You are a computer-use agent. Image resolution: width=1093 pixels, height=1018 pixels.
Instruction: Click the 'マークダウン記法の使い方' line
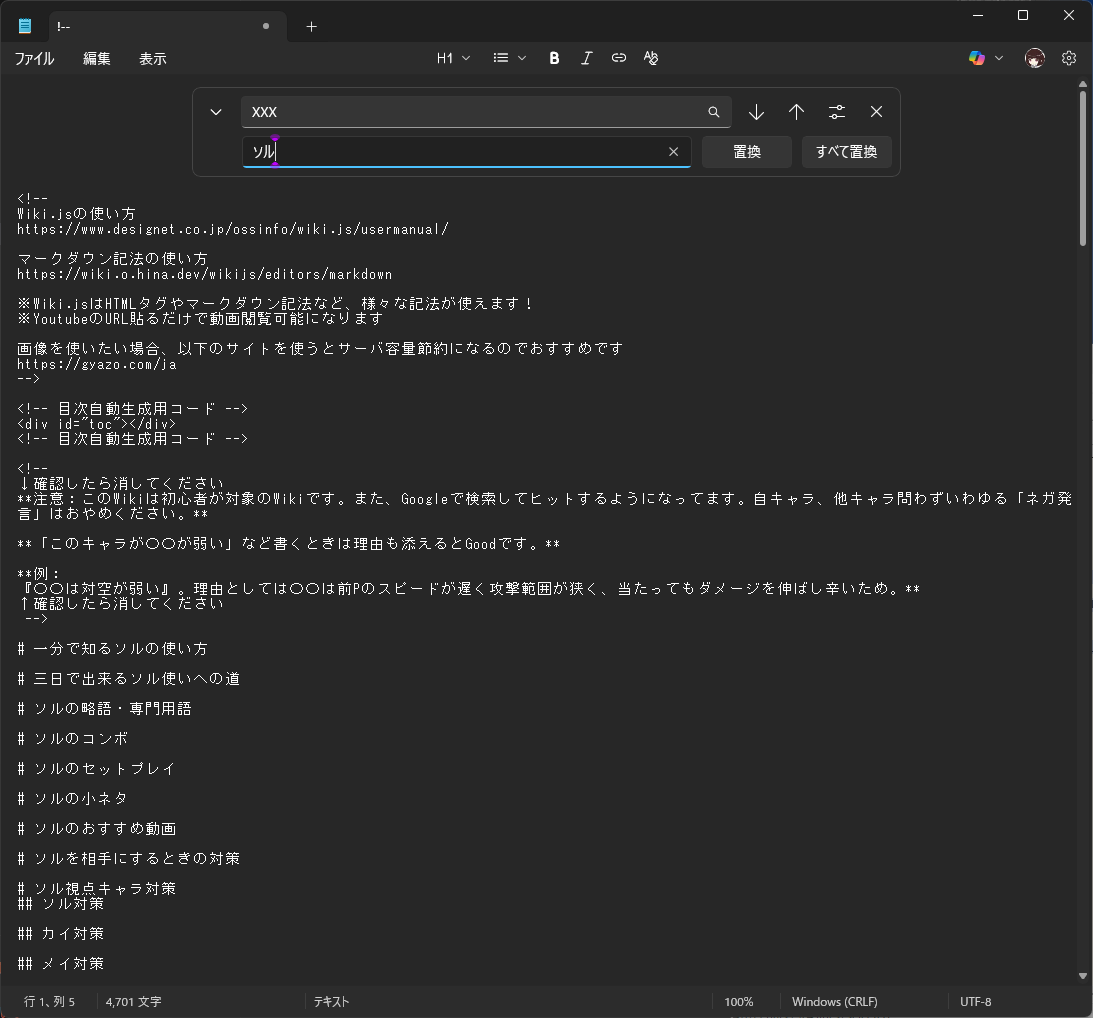tap(112, 259)
